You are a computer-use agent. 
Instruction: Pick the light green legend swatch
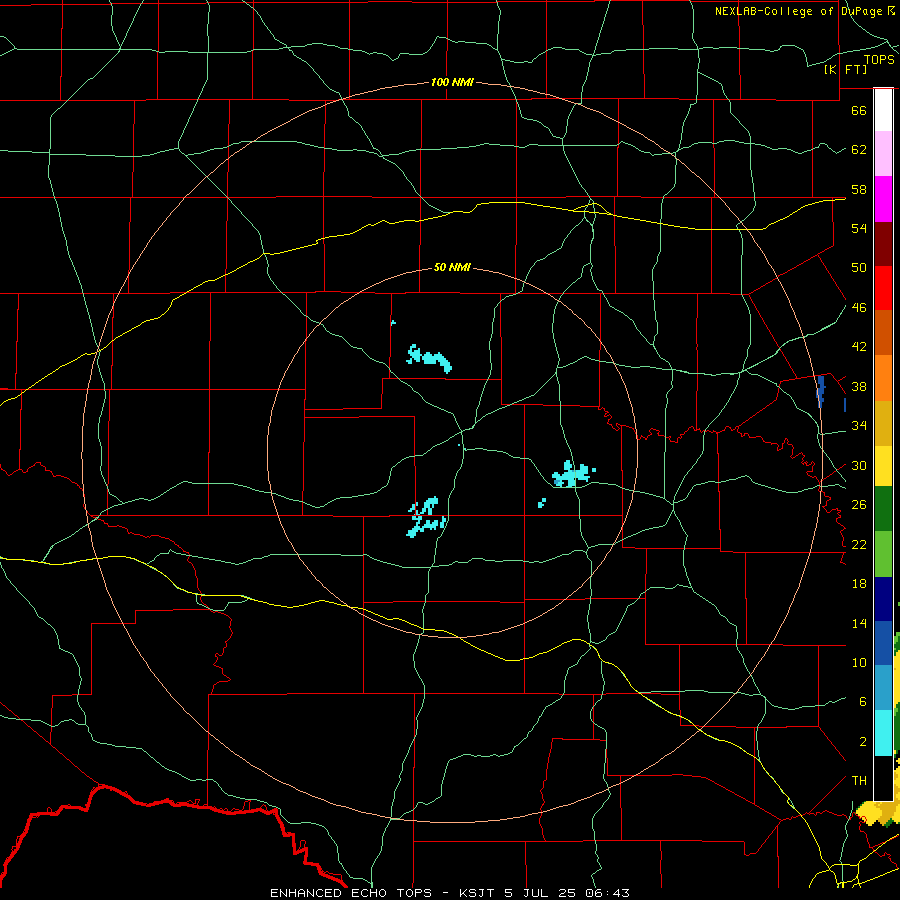pyautogui.click(x=883, y=554)
